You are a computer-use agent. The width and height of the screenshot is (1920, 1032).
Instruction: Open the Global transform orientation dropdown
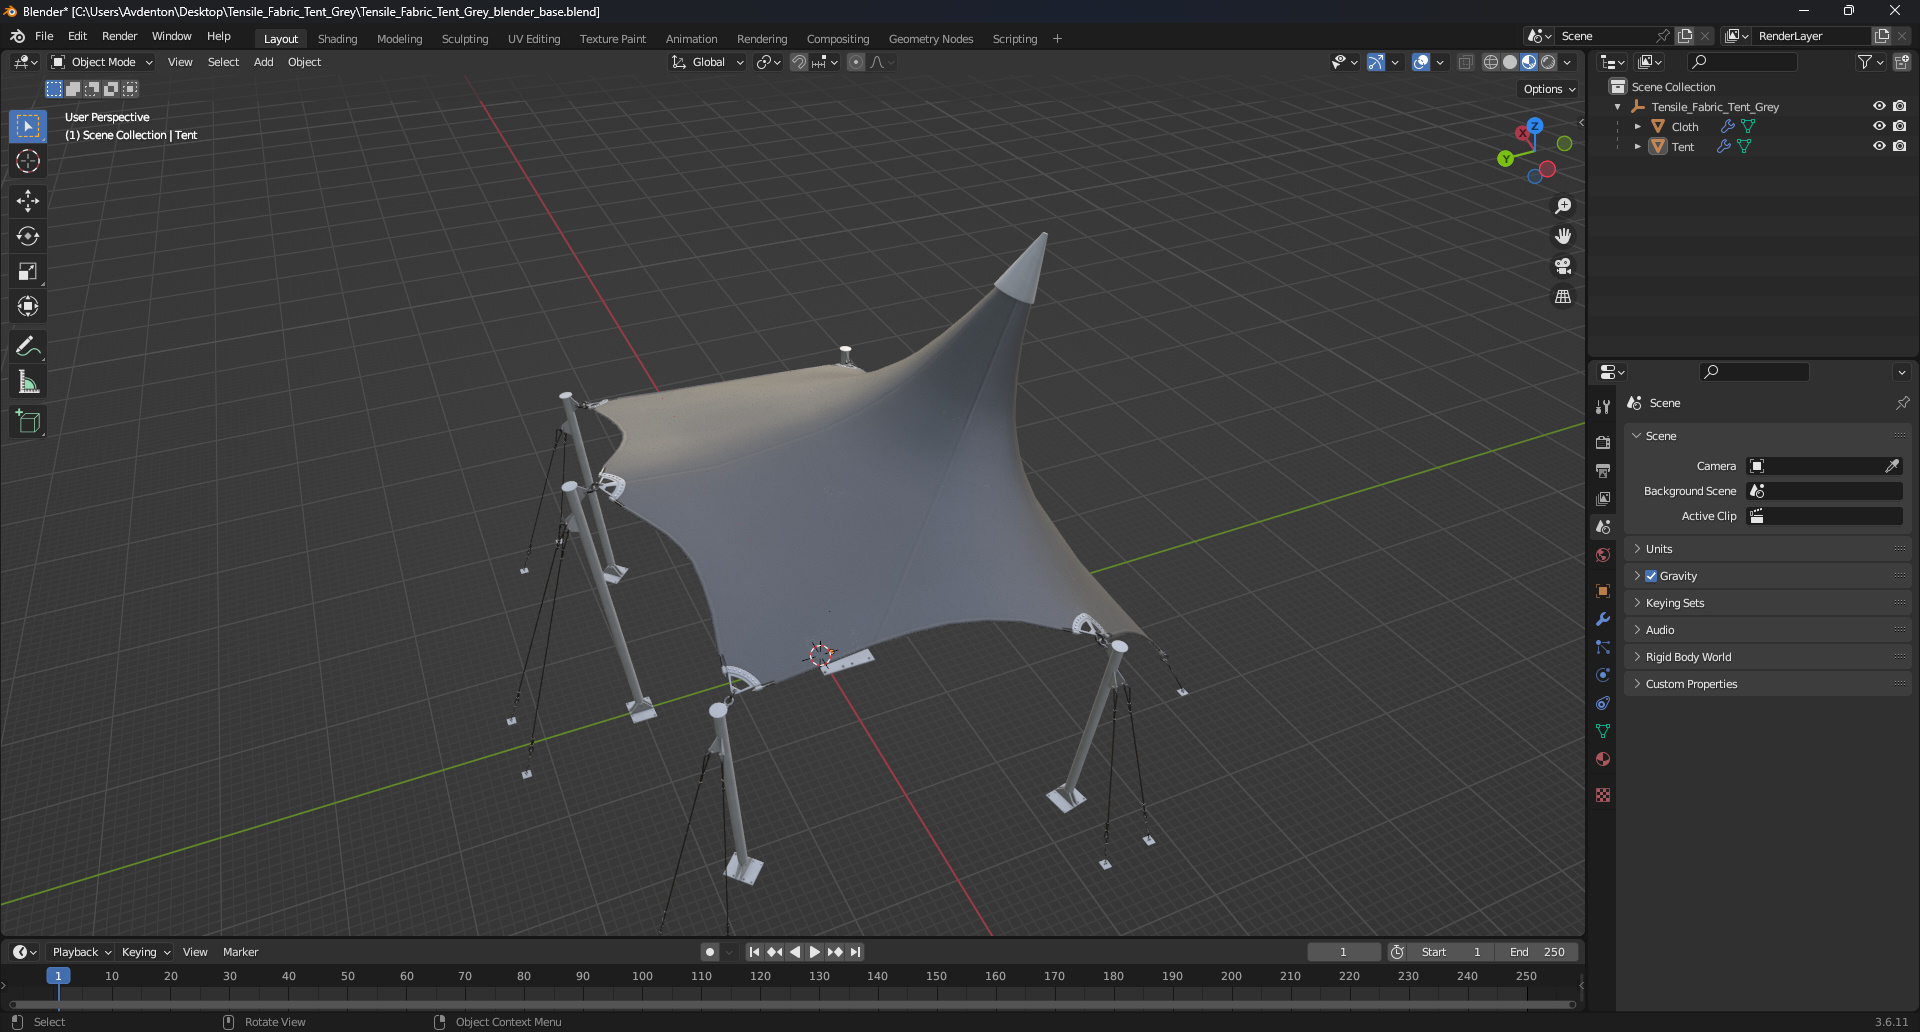pos(708,62)
